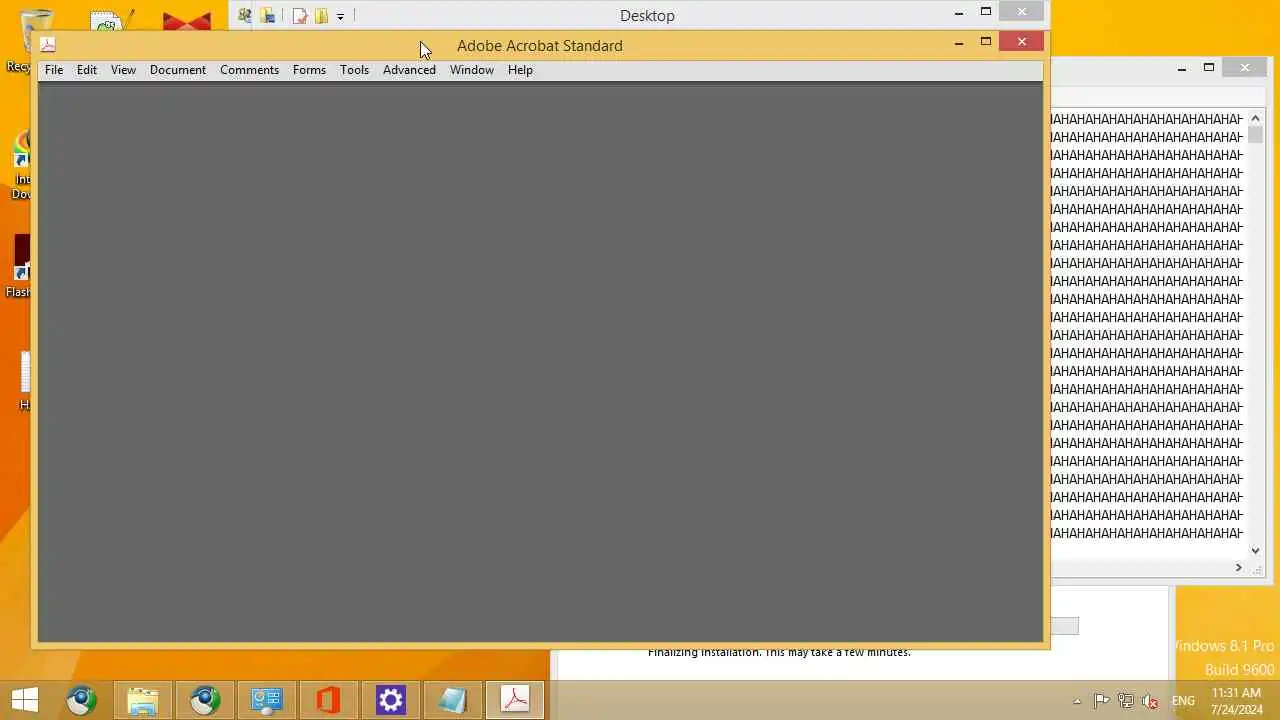The height and width of the screenshot is (720, 1280).
Task: Click the New folder icon in the Desktop window toolbar
Action: (x=321, y=16)
